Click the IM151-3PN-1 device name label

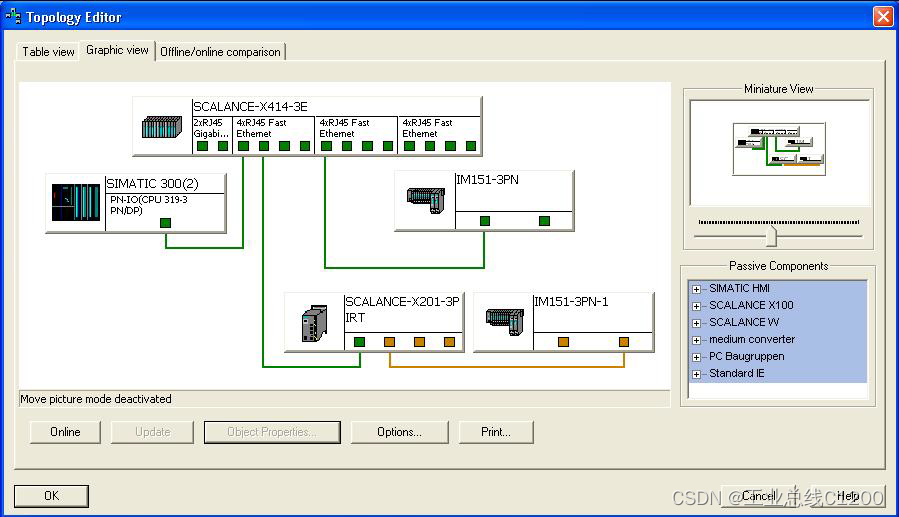pos(571,301)
